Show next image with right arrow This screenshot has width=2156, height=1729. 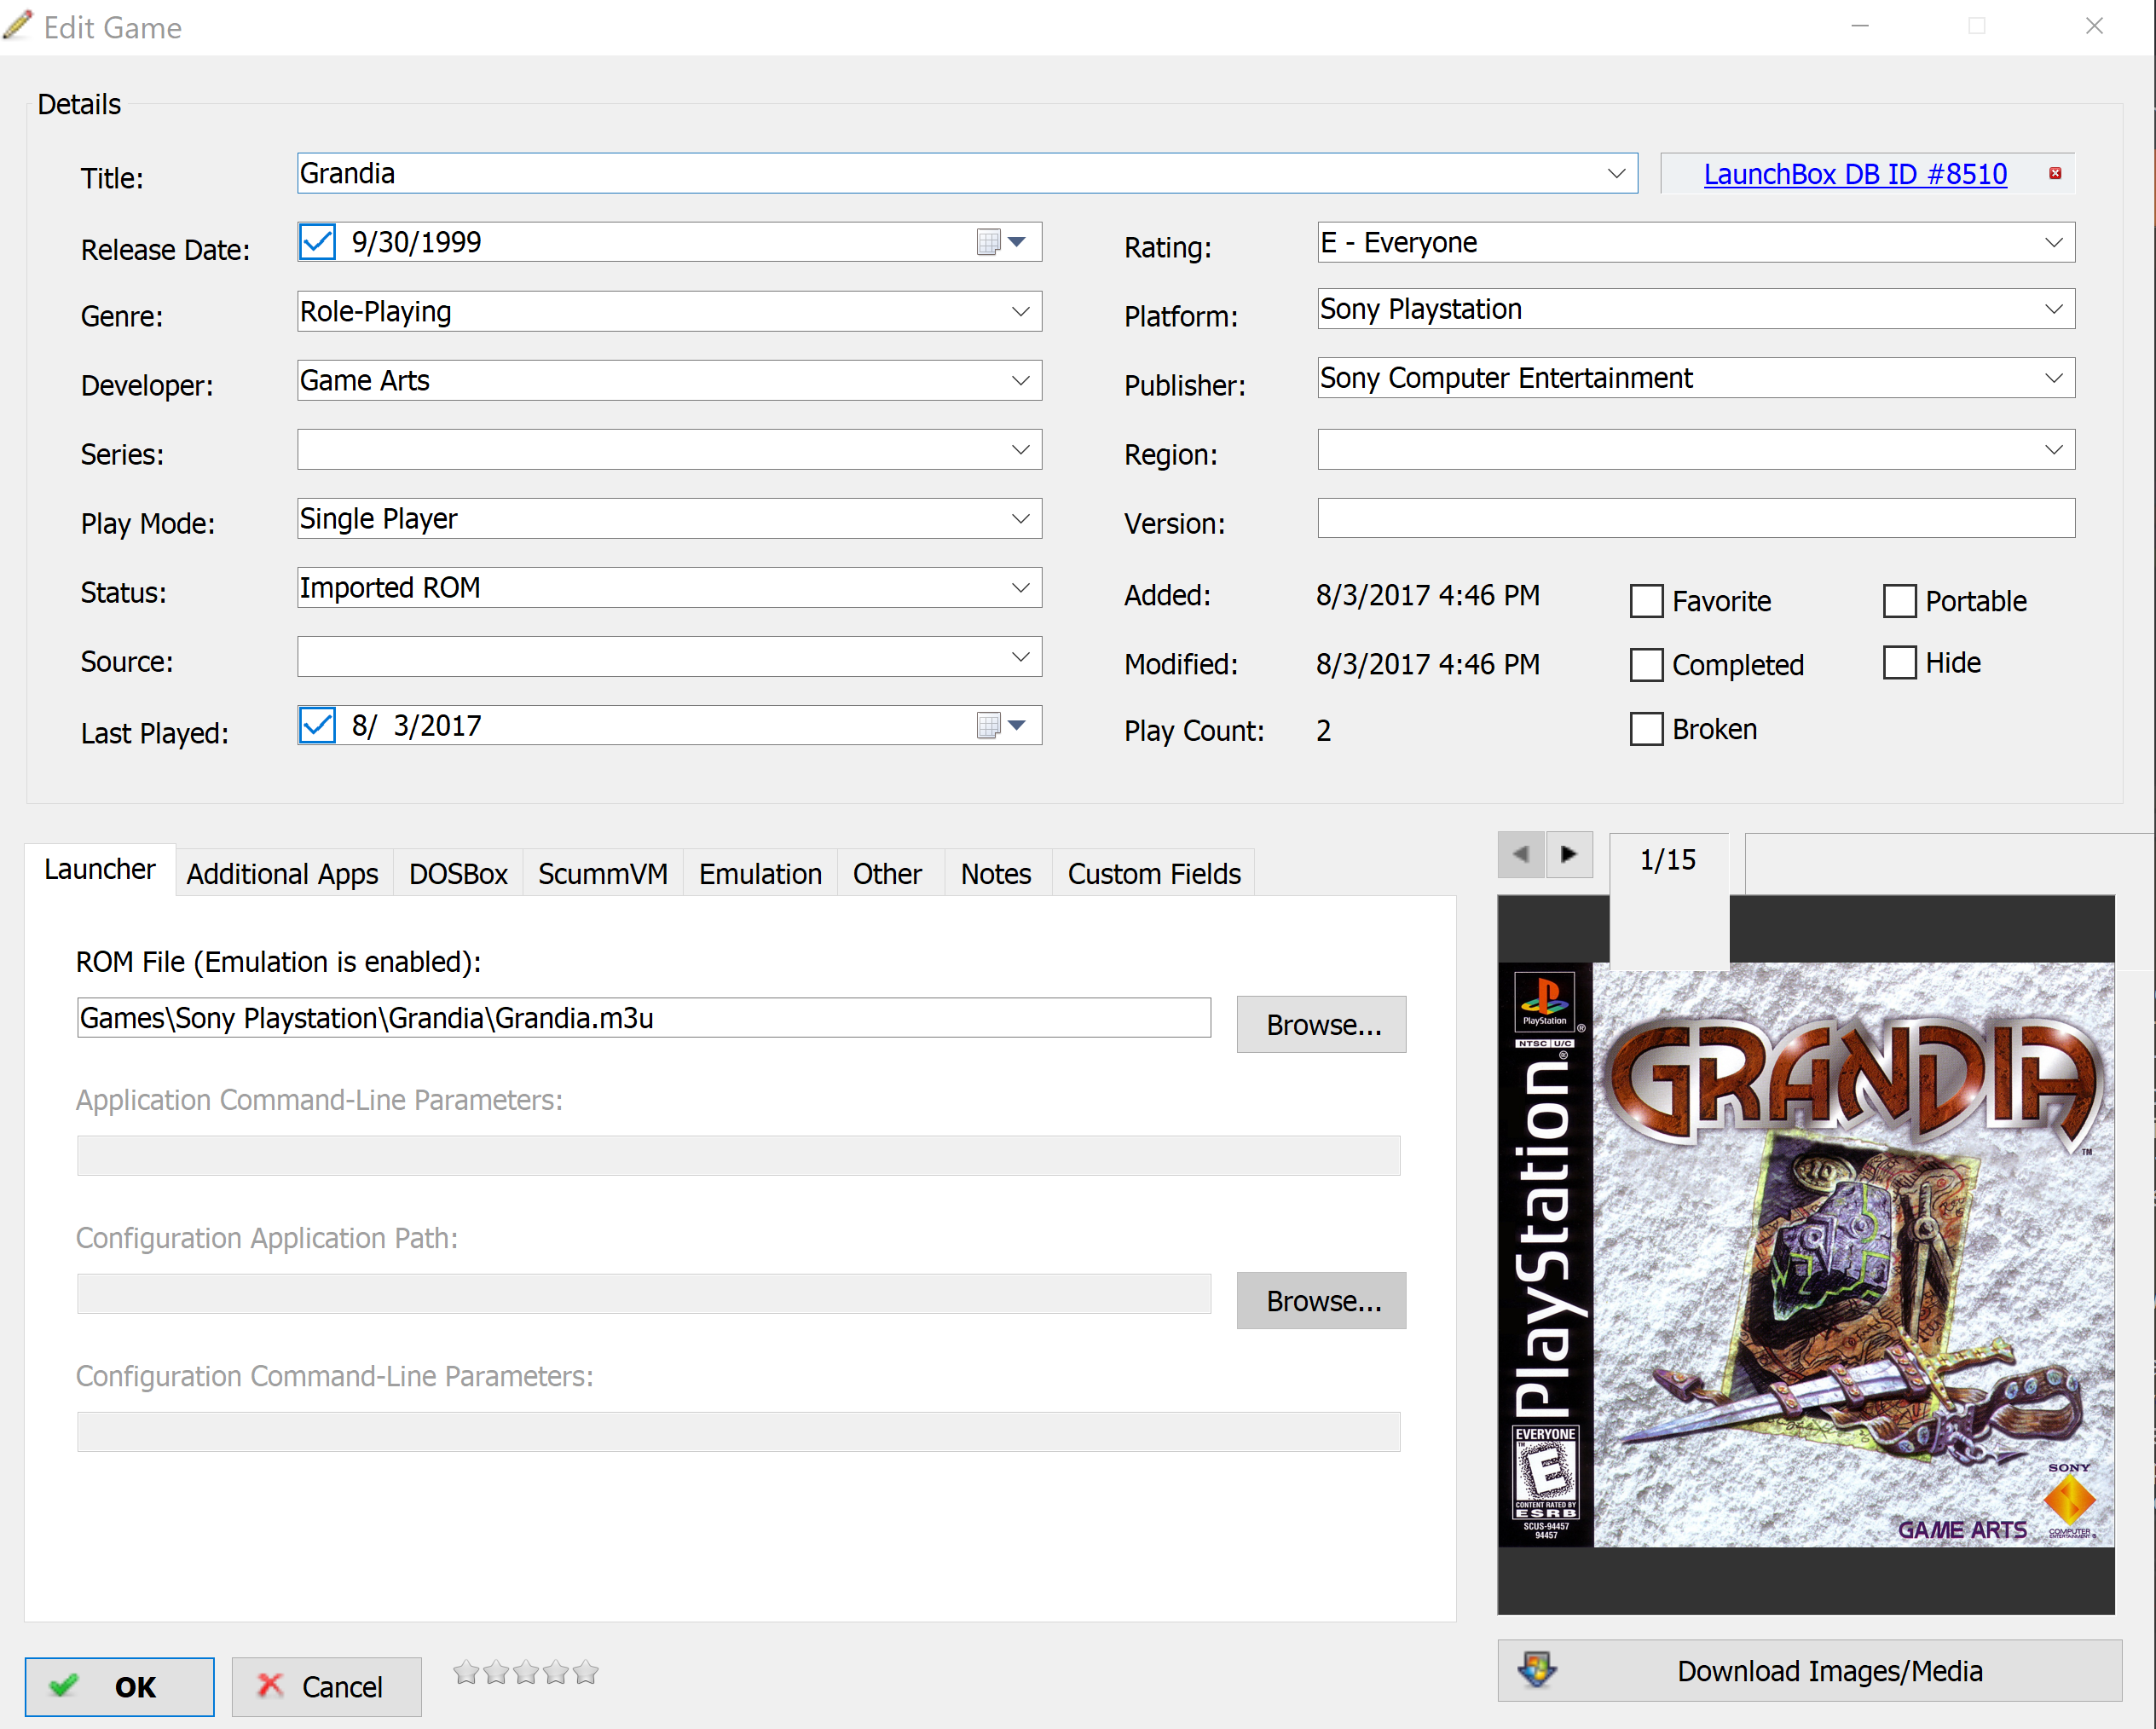(x=1569, y=855)
